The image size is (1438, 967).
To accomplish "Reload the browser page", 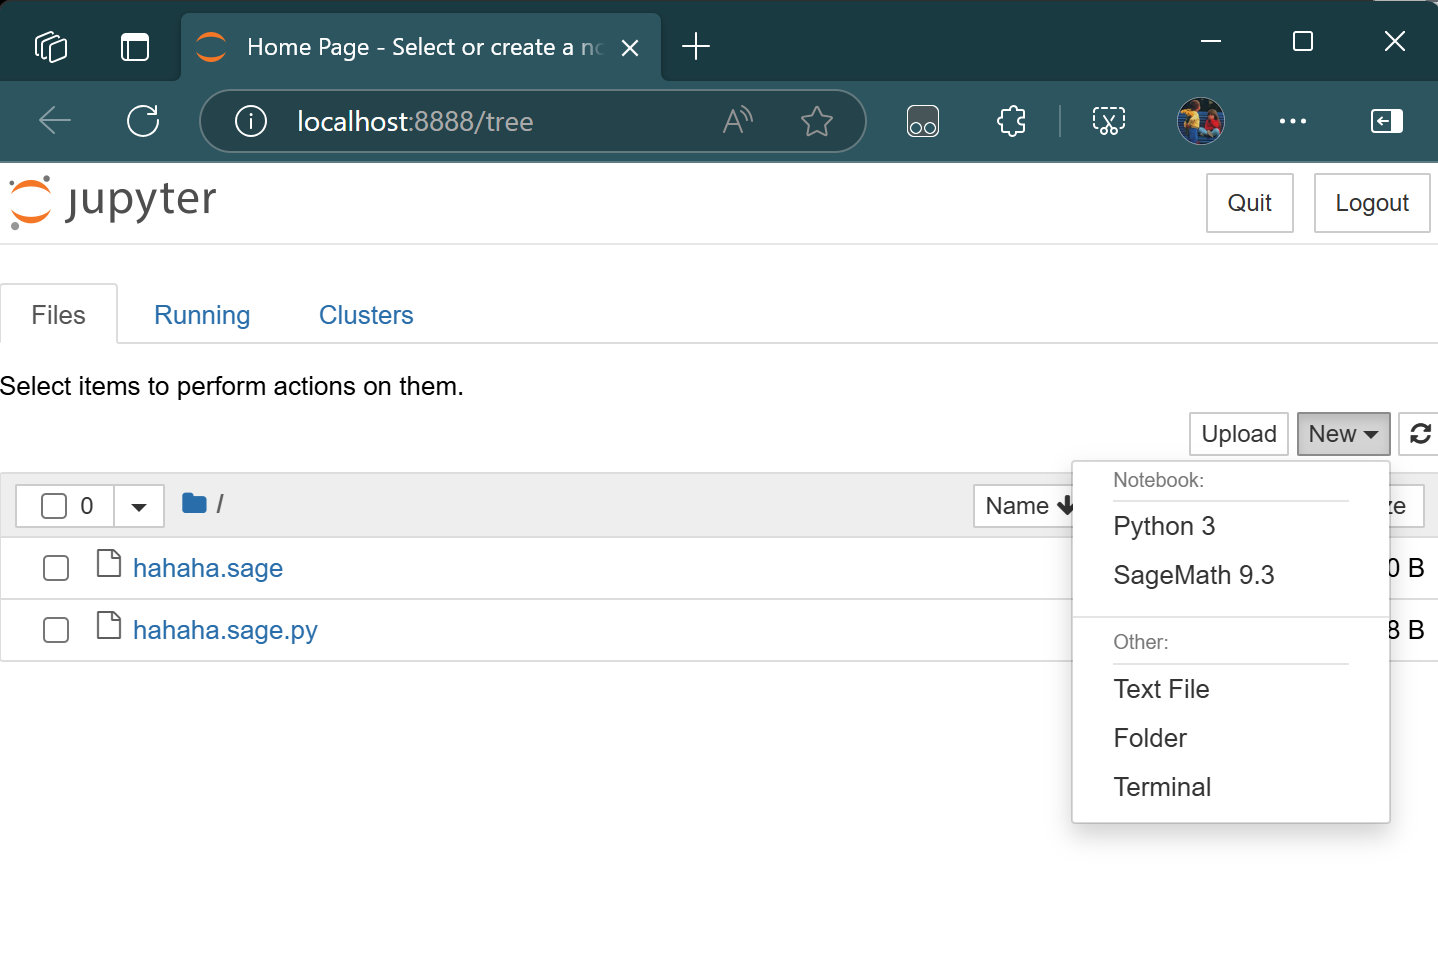I will [143, 121].
